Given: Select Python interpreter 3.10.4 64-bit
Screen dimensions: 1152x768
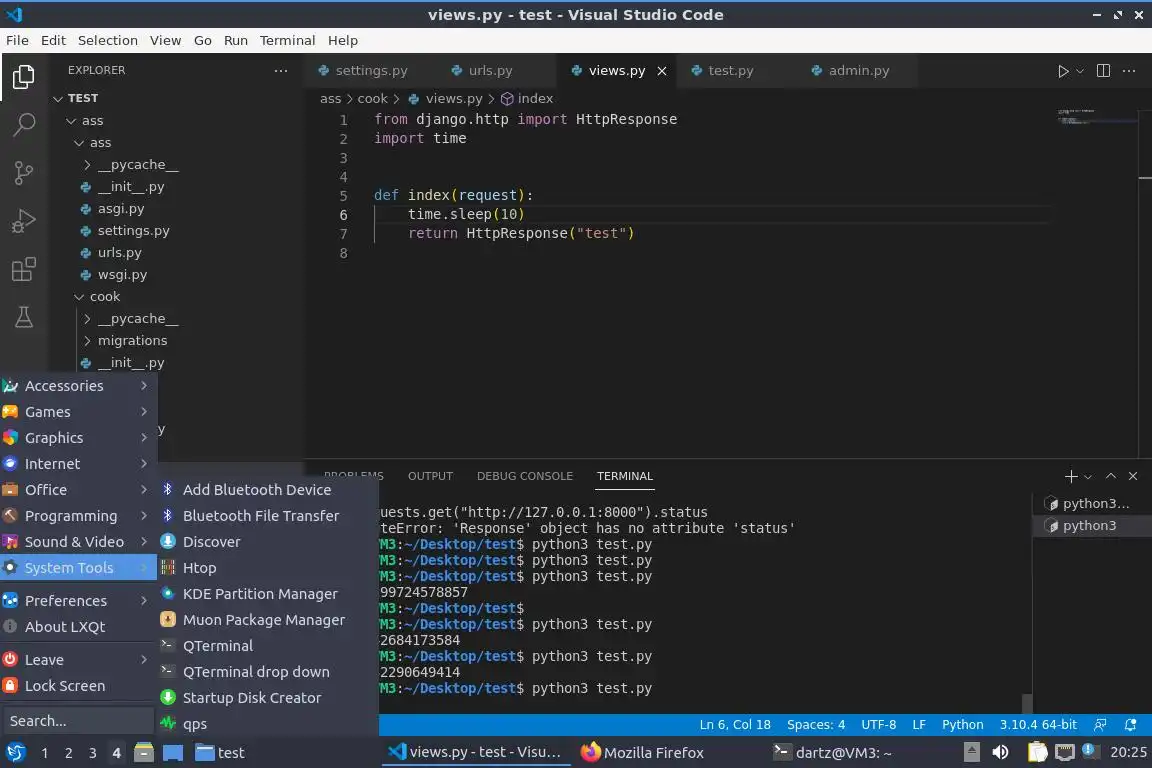Looking at the screenshot, I should coord(1037,725).
